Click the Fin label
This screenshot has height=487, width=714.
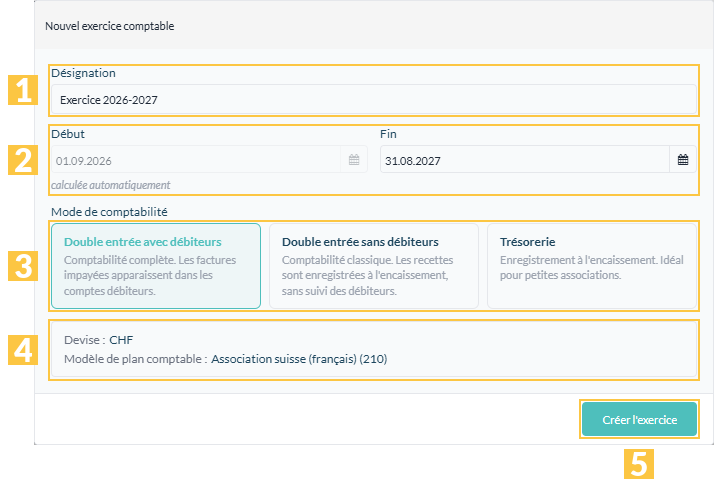pyautogui.click(x=388, y=134)
